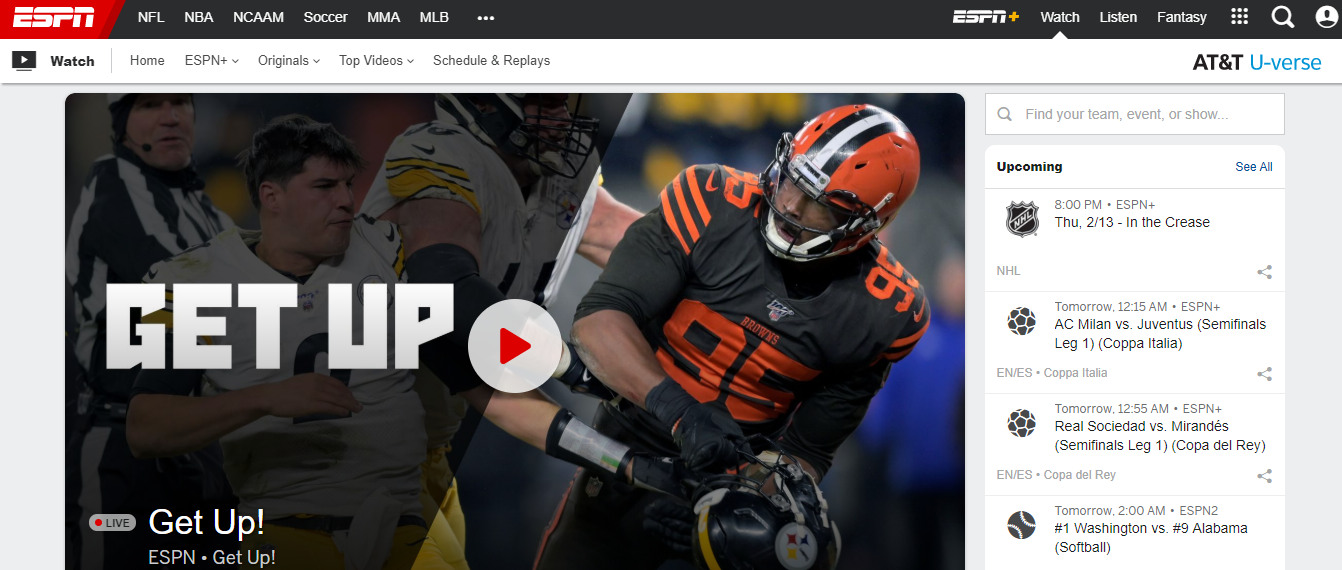This screenshot has width=1342, height=570.
Task: Go to the Listen section
Action: coord(1118,17)
